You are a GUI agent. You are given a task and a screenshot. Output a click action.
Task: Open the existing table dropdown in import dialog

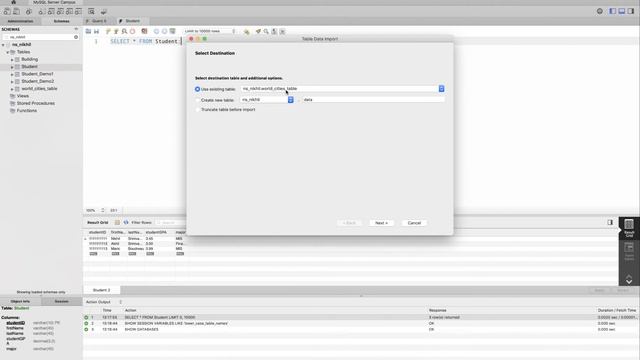click(x=441, y=89)
